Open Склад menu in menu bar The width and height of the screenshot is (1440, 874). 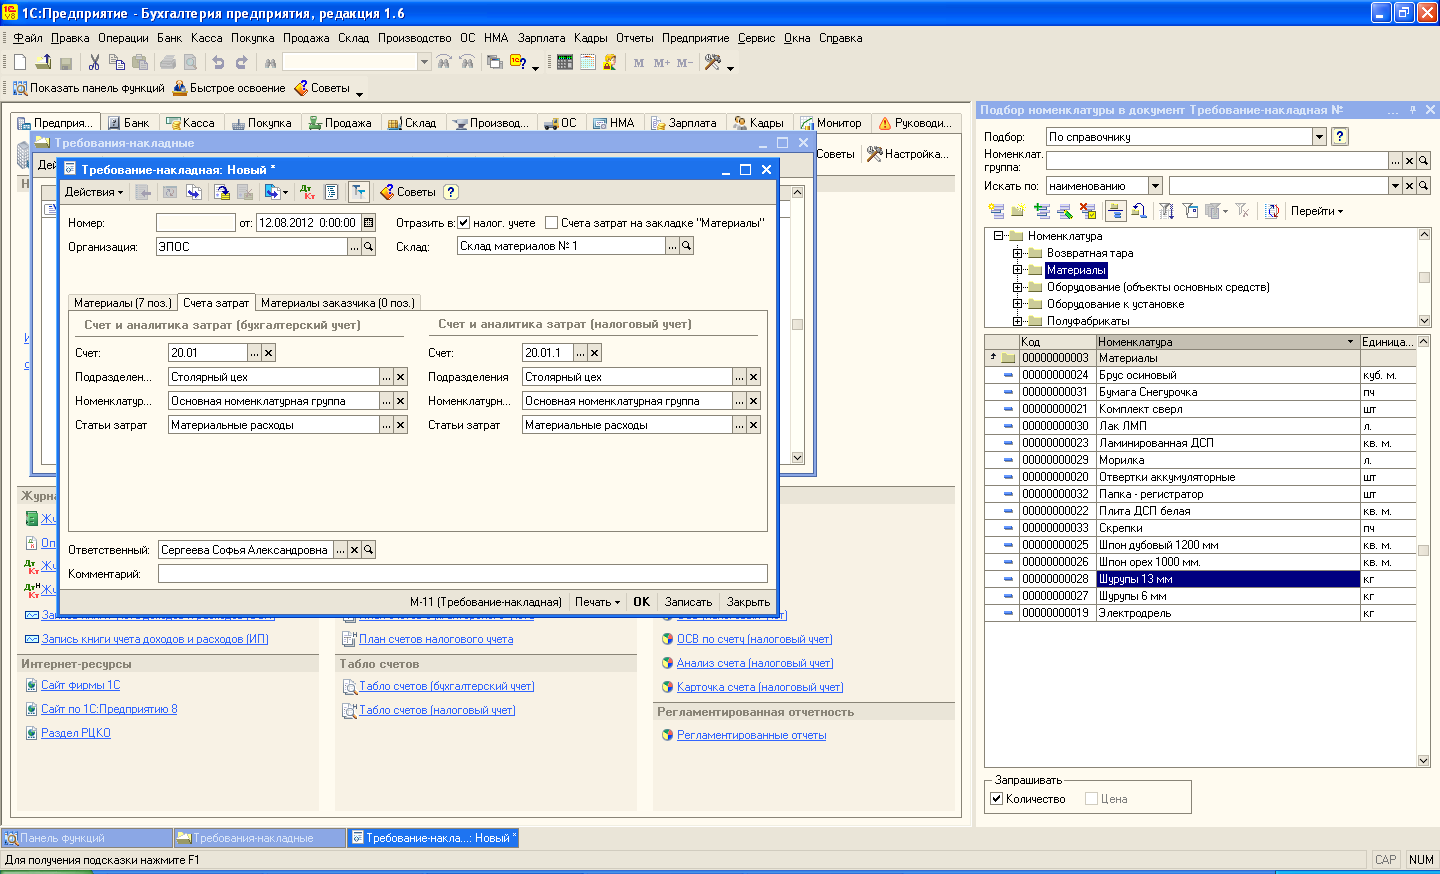coord(353,38)
